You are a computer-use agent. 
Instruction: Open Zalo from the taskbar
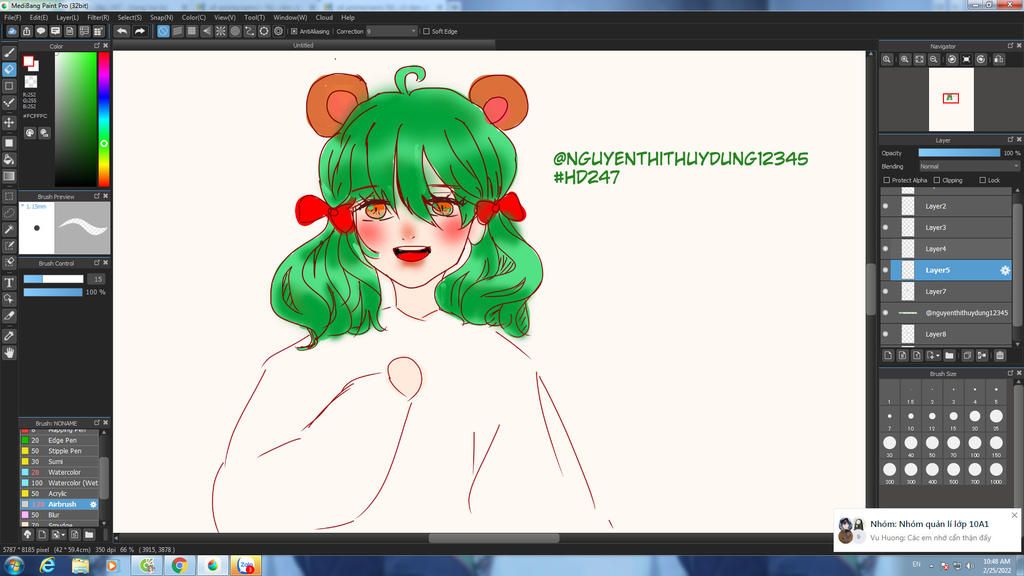click(246, 565)
